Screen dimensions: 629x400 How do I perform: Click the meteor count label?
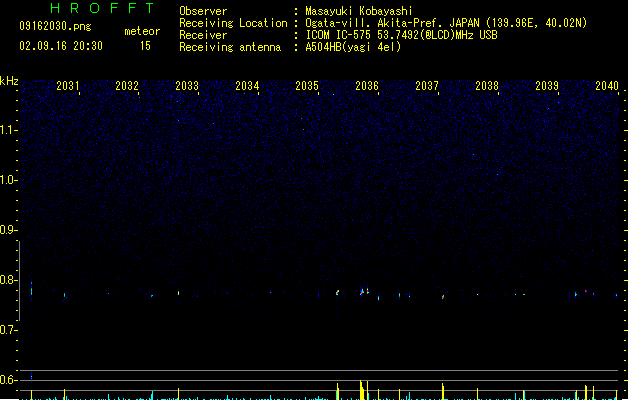tap(142, 31)
